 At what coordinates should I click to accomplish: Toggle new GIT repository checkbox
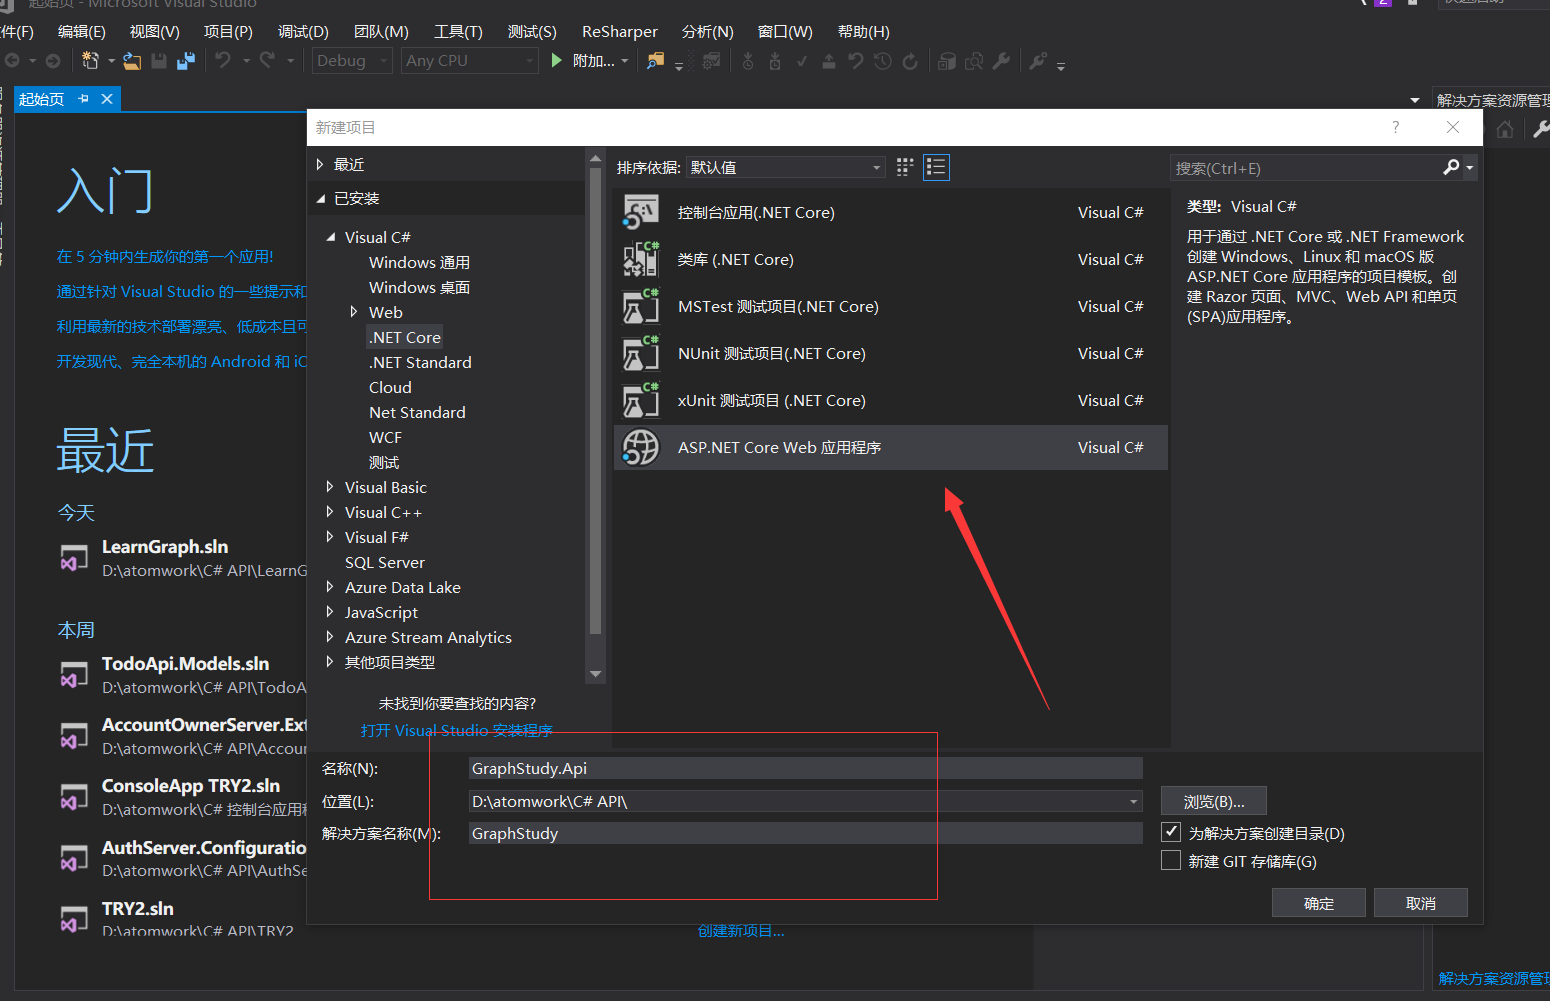pos(1171,860)
